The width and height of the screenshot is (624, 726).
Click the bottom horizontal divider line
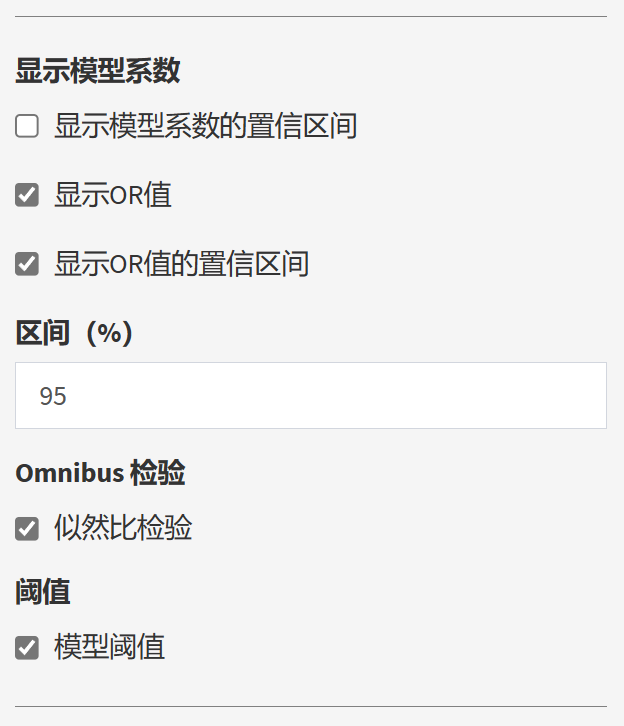[310, 707]
